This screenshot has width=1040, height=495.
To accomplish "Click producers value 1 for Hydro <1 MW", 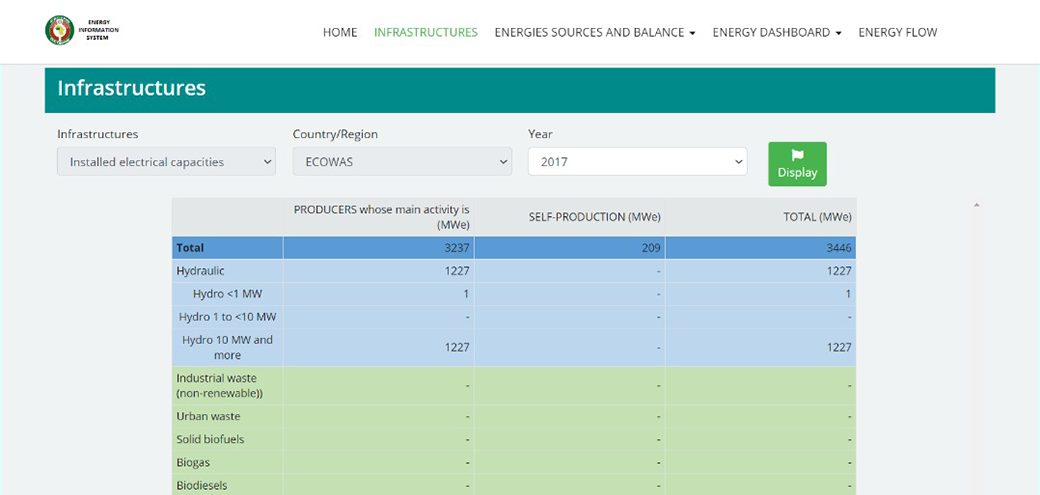I will [x=466, y=294].
